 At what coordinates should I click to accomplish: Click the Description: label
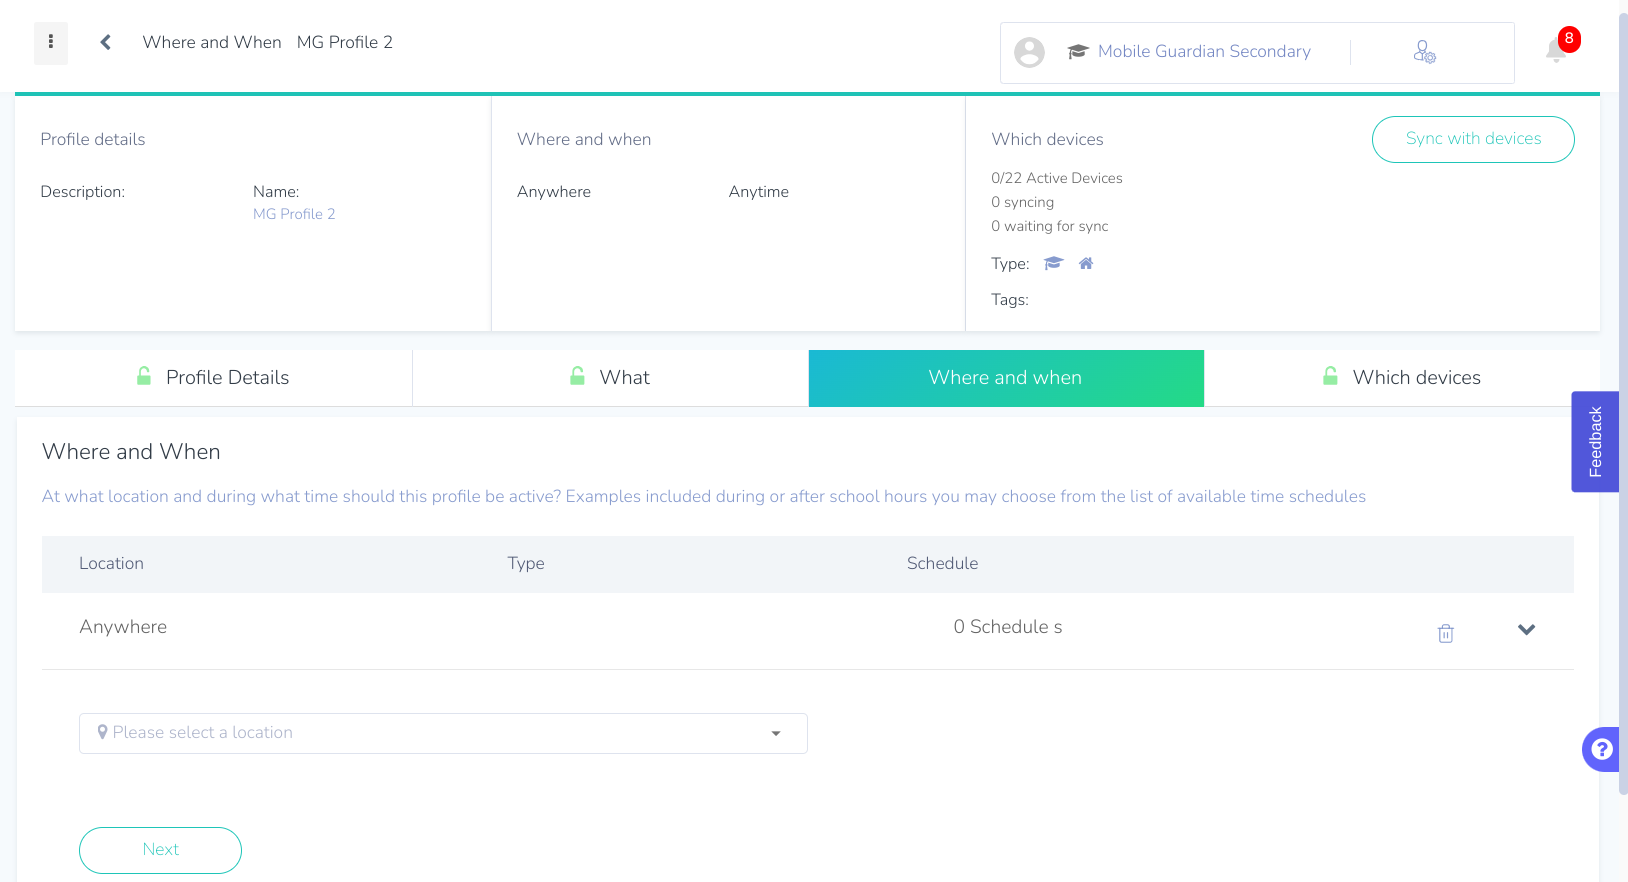tap(83, 192)
